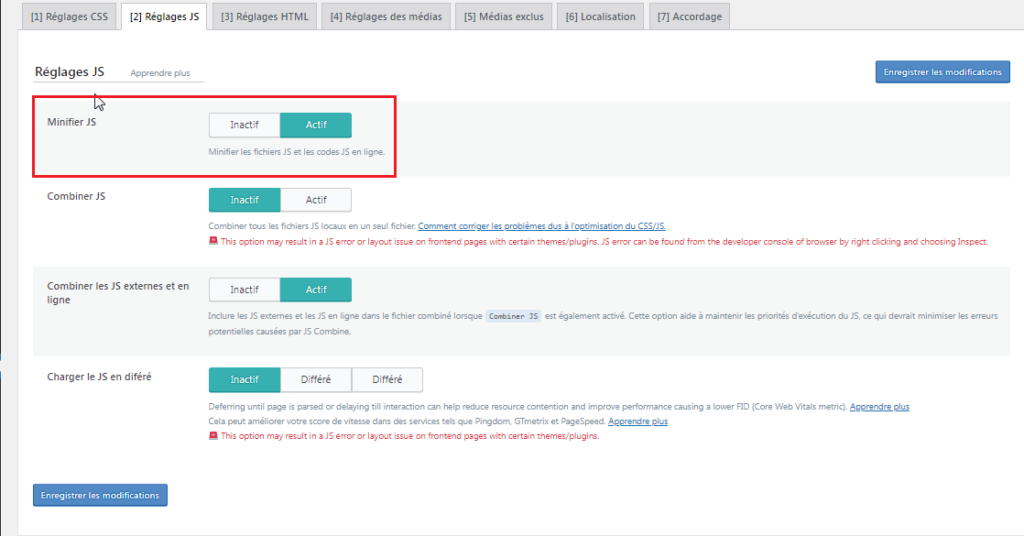Open Apprendre plus link after PageSpeed sentence

coord(637,421)
